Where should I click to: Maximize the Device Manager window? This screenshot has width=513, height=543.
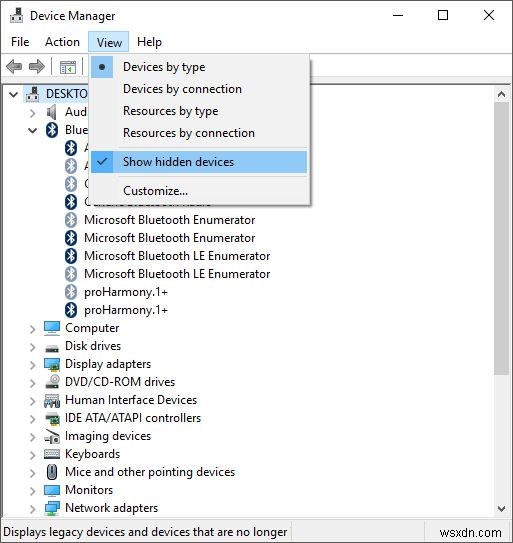pos(443,15)
